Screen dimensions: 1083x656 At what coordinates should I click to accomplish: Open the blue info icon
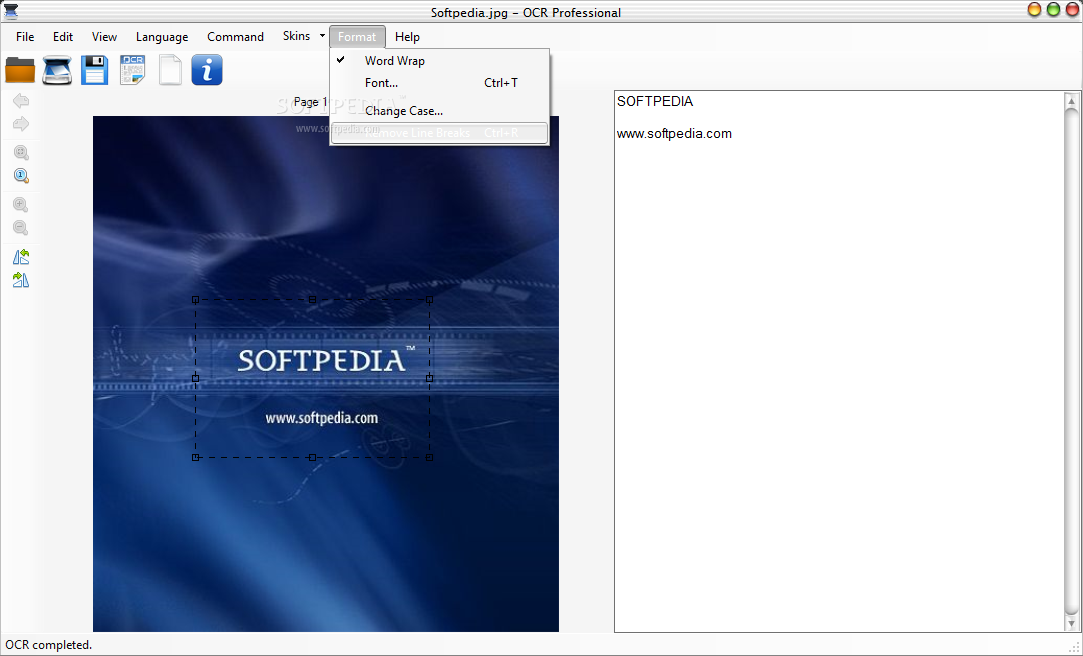[207, 70]
